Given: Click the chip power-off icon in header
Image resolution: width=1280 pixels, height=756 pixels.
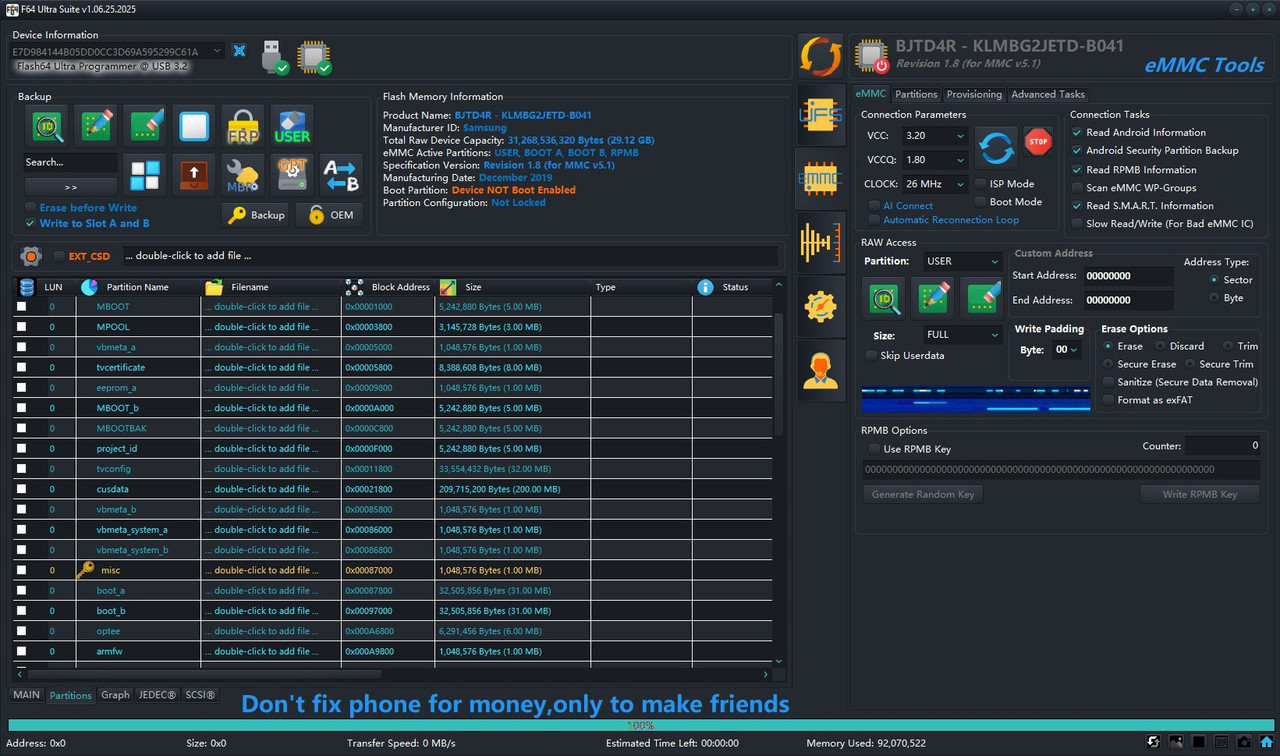Looking at the screenshot, I should point(871,57).
